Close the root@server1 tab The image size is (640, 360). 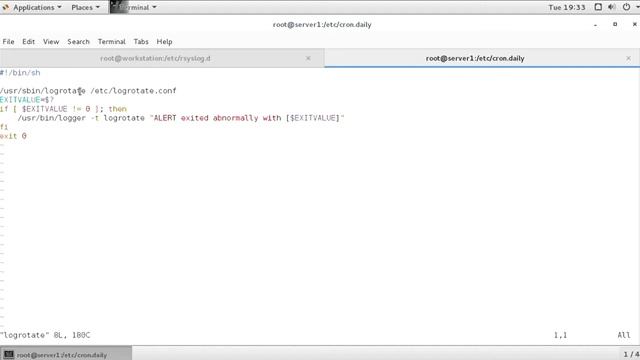(629, 58)
